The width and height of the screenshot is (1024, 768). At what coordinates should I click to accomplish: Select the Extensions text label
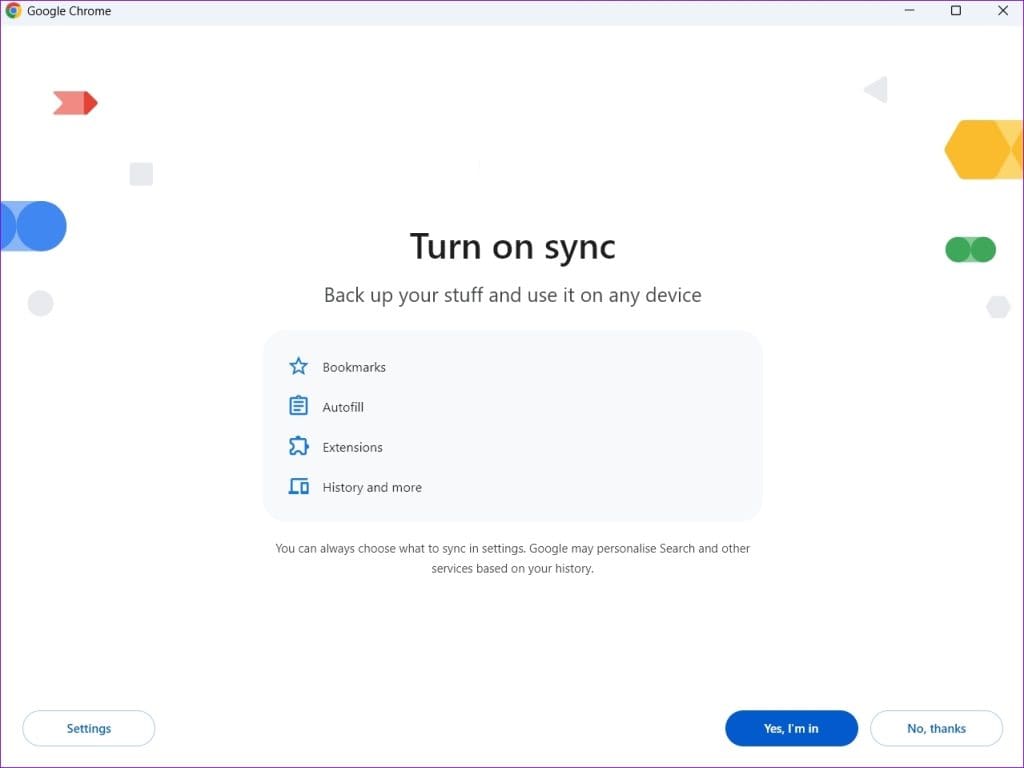pos(352,447)
